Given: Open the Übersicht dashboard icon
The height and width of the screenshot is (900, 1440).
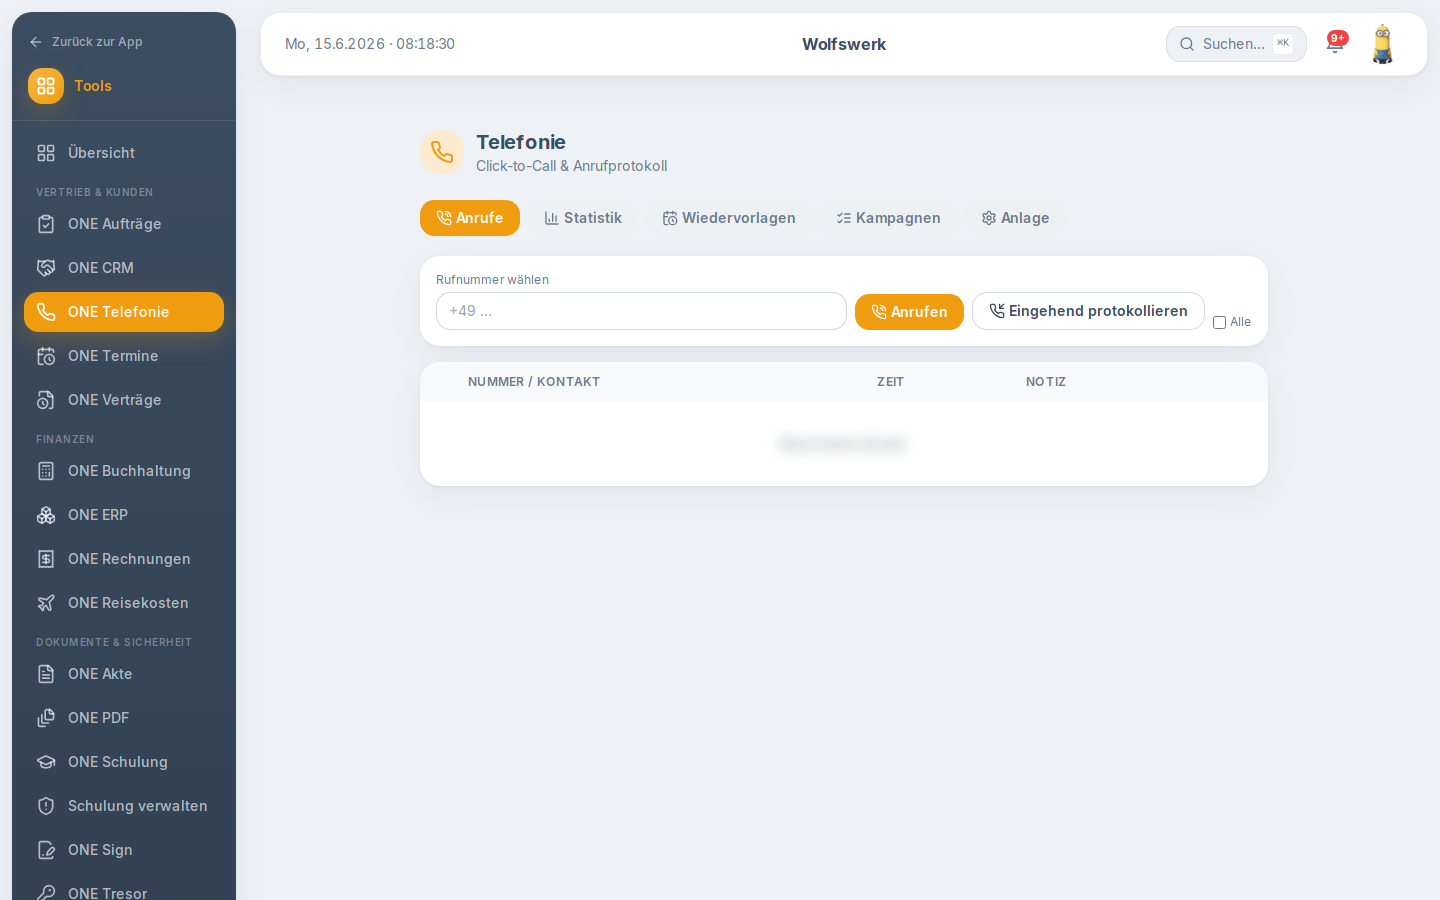Looking at the screenshot, I should [x=46, y=153].
